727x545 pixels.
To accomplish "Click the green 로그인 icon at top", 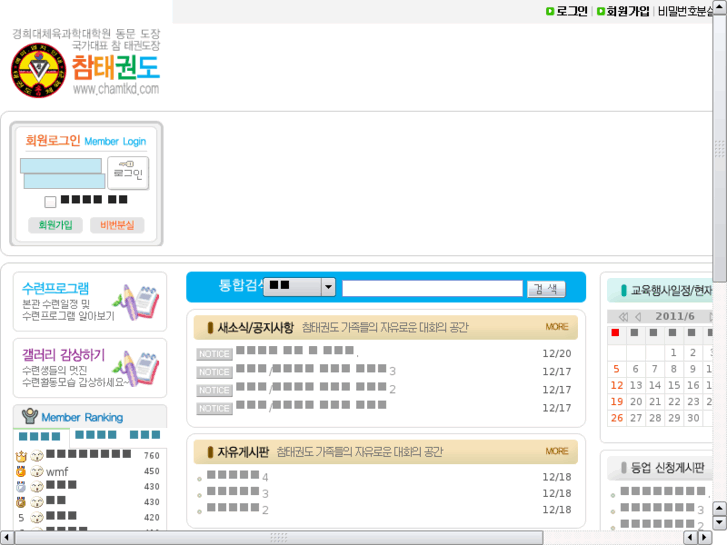I will 550,11.
